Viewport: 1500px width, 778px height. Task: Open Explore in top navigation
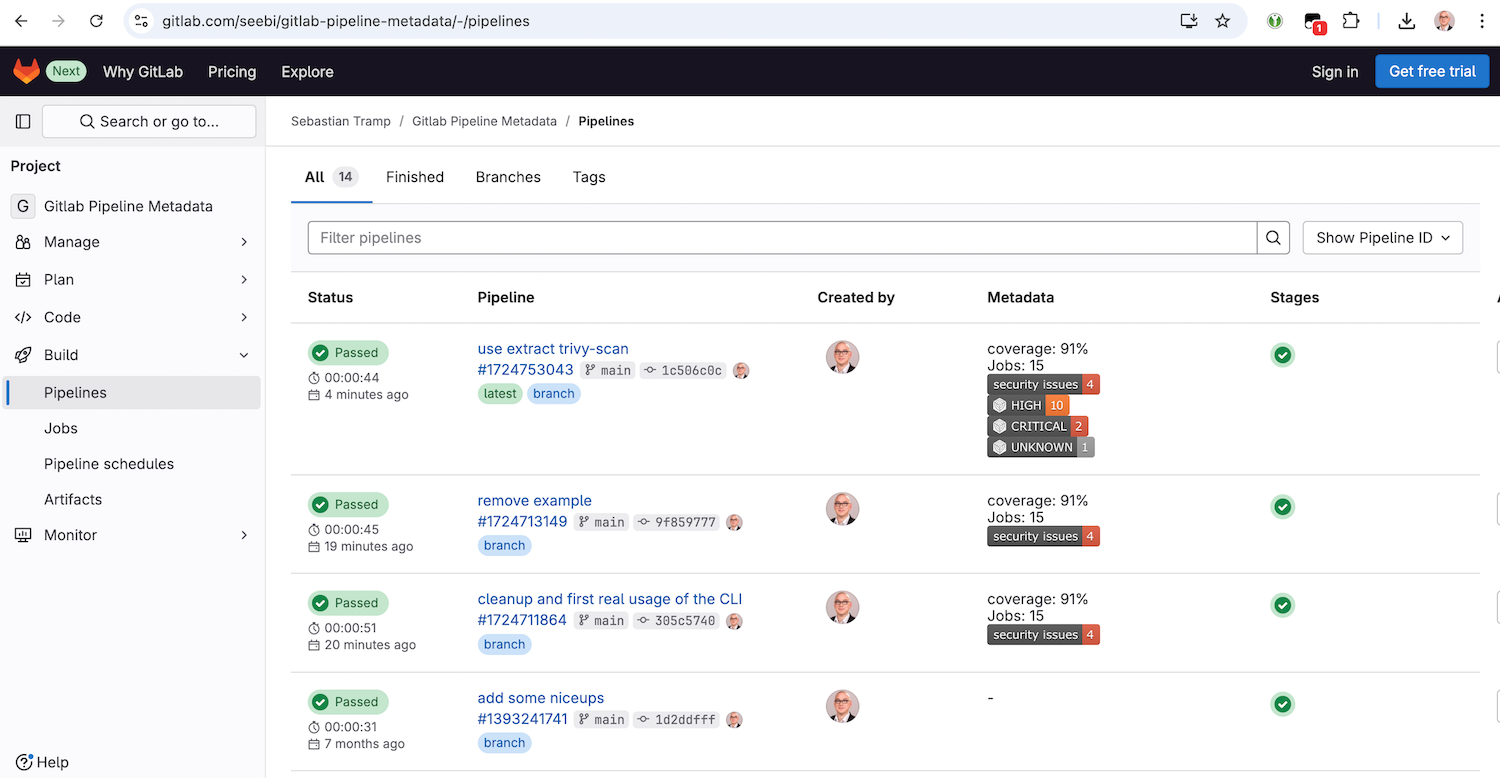coord(307,72)
